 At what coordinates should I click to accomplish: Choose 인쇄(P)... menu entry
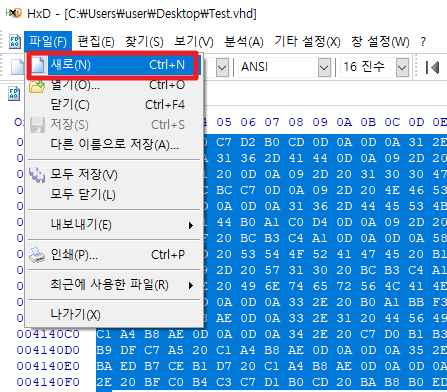click(x=114, y=254)
